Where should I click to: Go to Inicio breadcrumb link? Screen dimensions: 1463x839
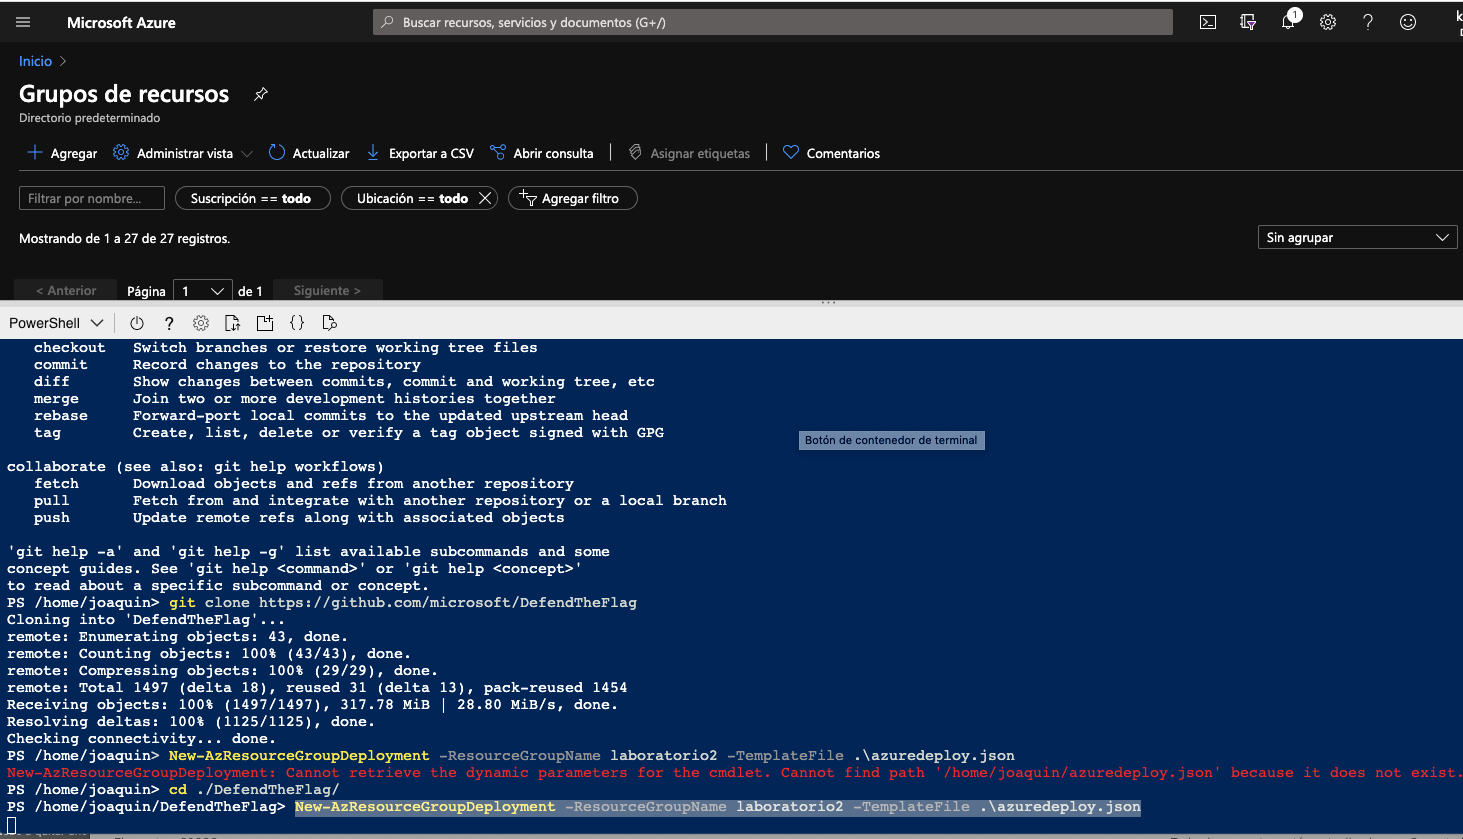pos(35,61)
